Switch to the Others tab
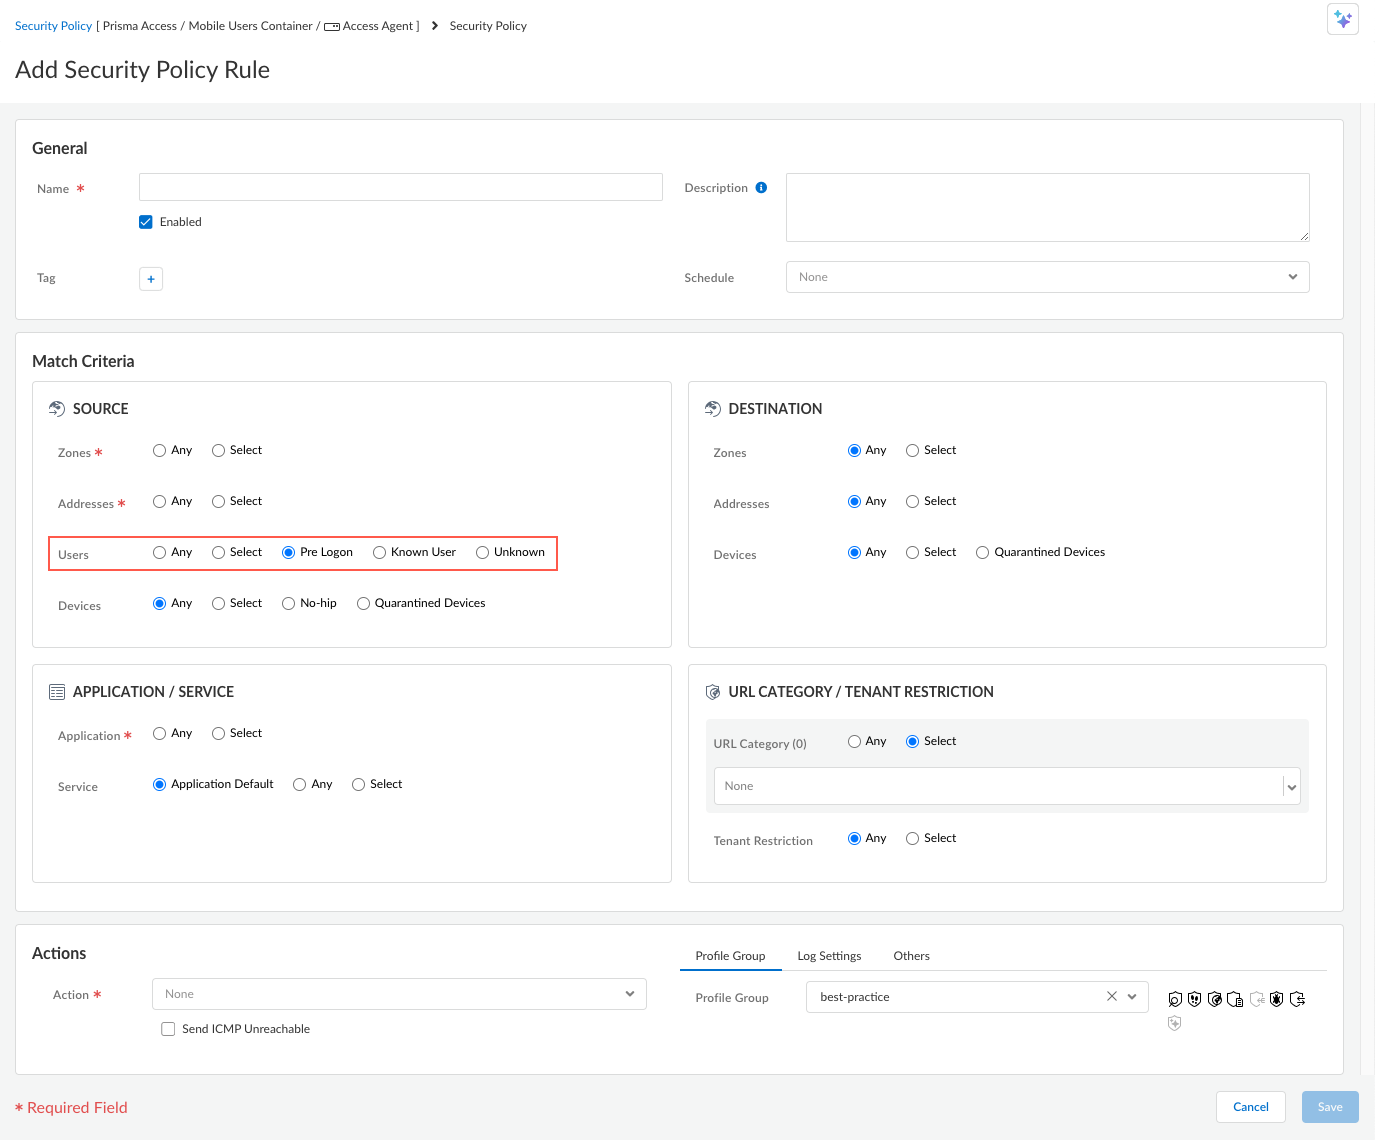The image size is (1375, 1140). point(911,955)
